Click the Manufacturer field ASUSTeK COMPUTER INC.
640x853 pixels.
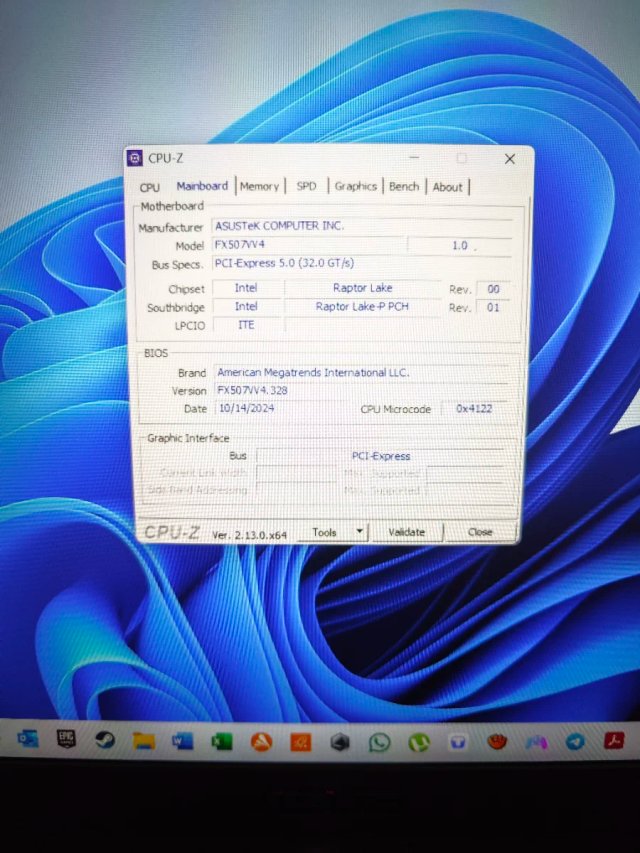(x=361, y=226)
